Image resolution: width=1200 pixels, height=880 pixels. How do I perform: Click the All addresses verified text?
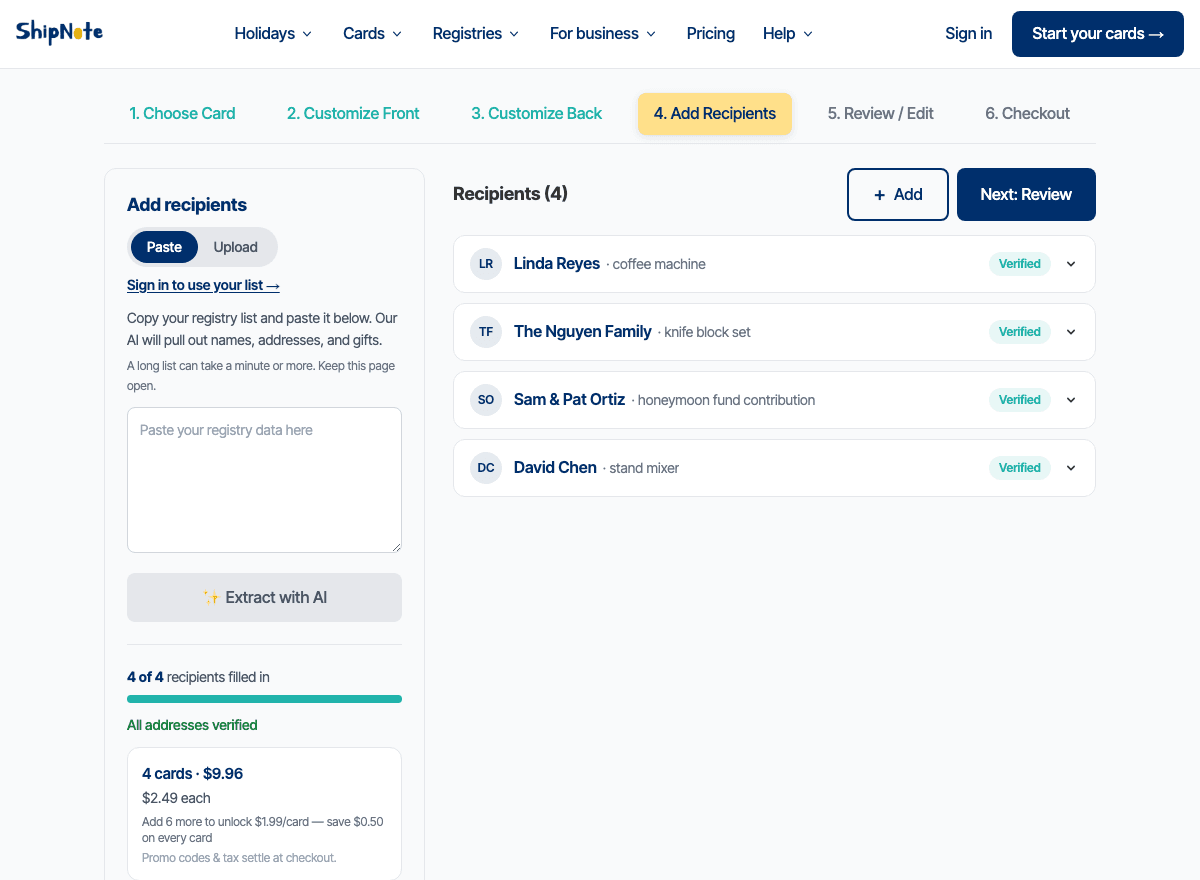pyautogui.click(x=192, y=725)
